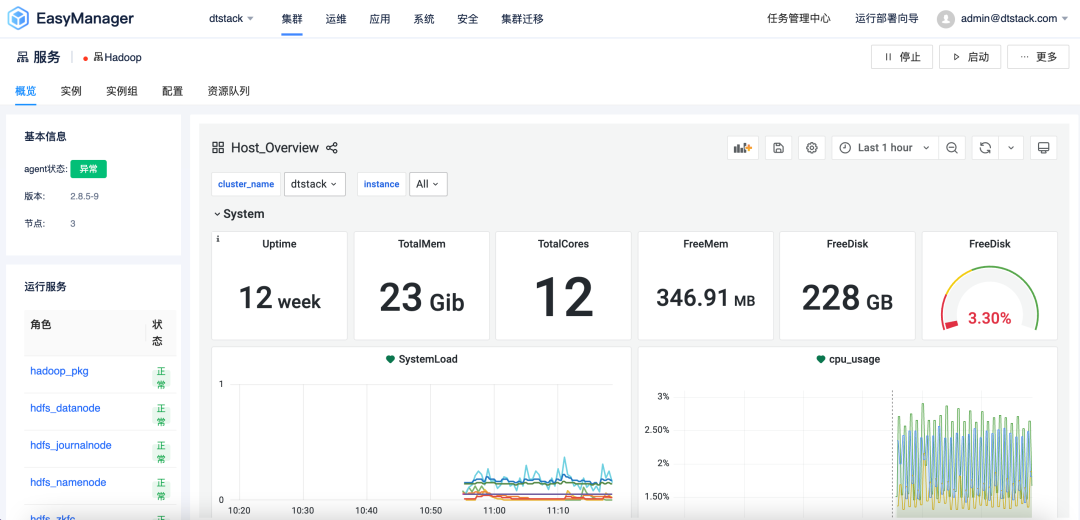Expand the admin@dtstack.com account menu
This screenshot has height=520, width=1080.
pyautogui.click(x=1014, y=19)
